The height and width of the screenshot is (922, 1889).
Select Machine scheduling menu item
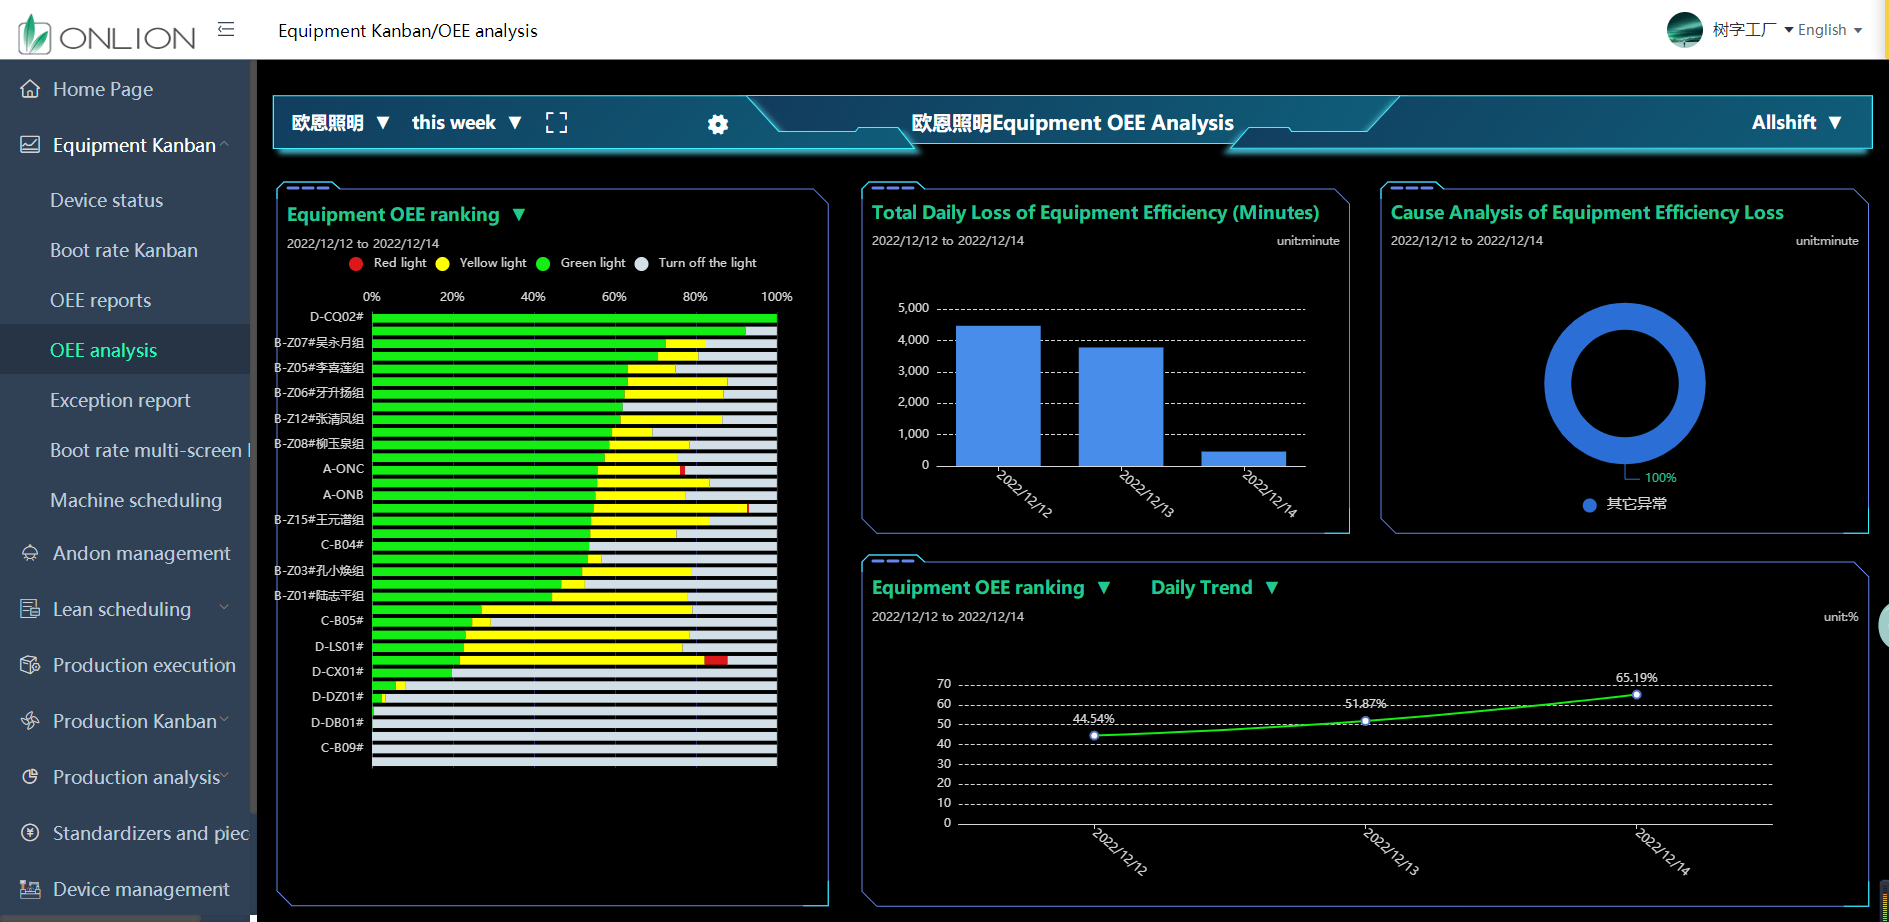[136, 500]
